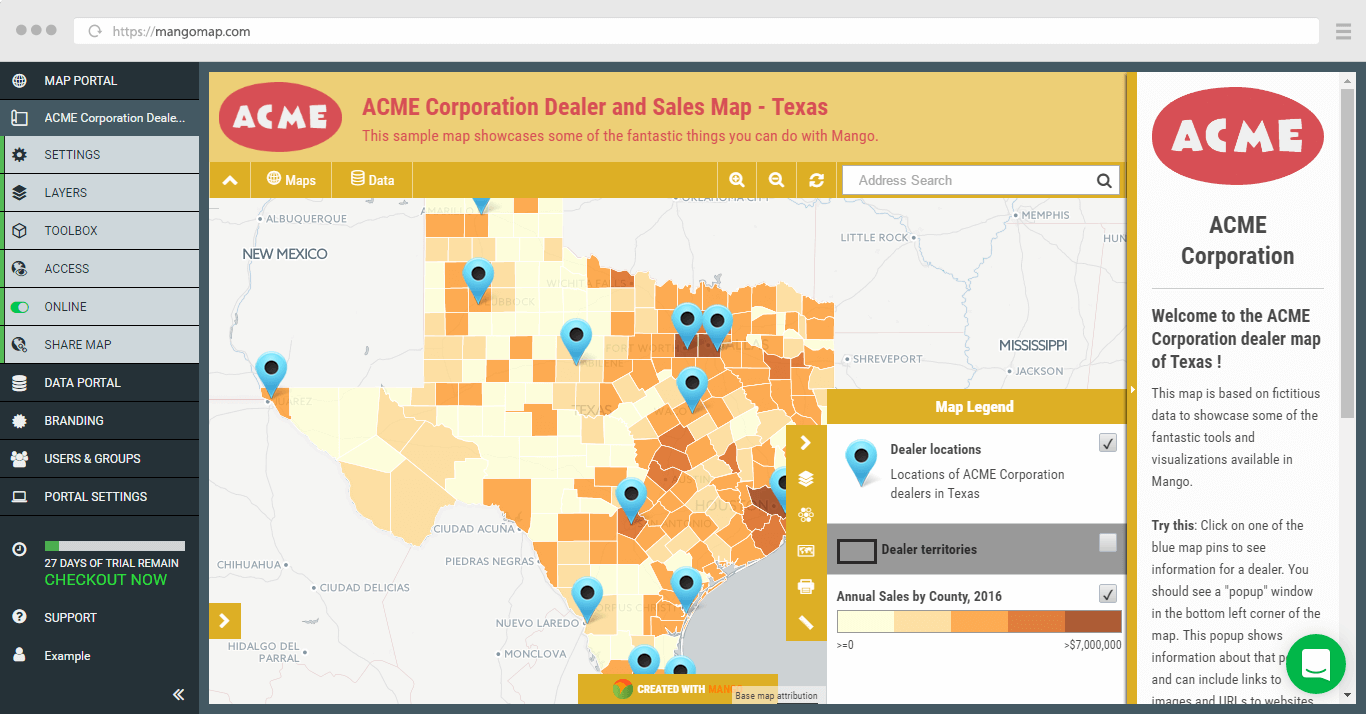This screenshot has width=1366, height=714.
Task: Open the browser hamburger menu
Action: [x=1343, y=31]
